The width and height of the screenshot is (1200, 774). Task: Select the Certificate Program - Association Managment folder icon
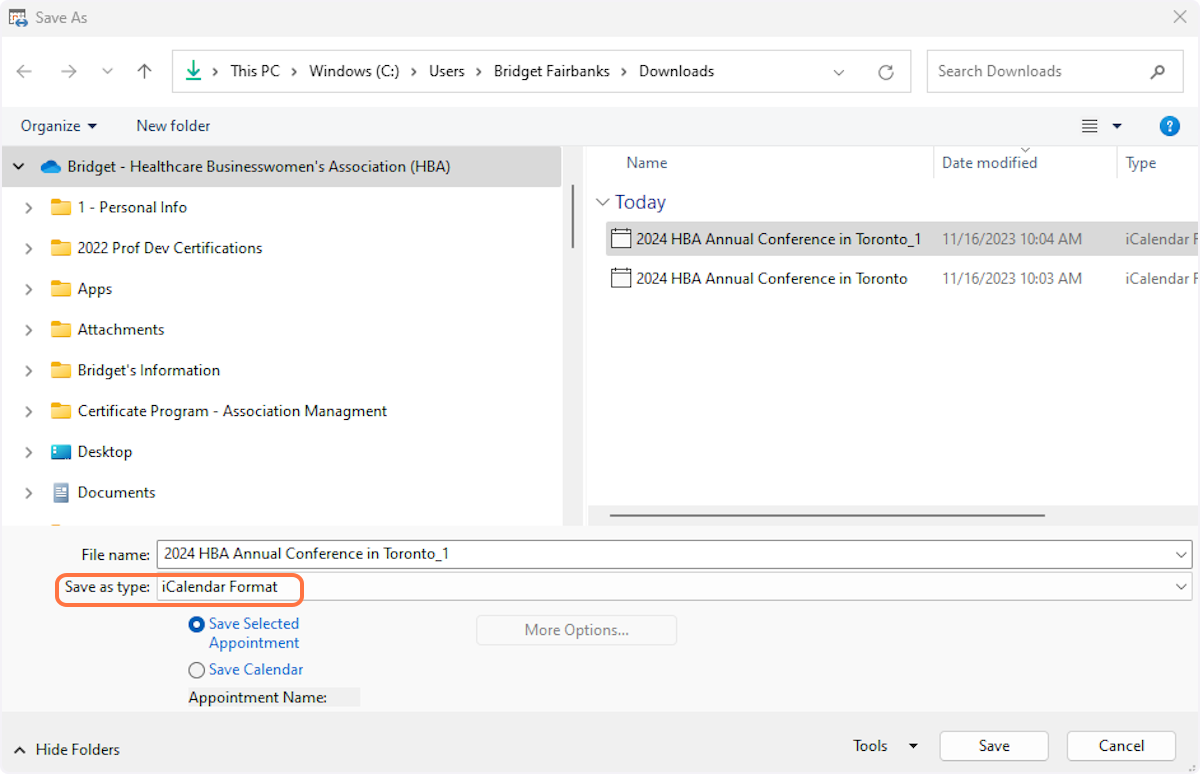pyautogui.click(x=61, y=411)
